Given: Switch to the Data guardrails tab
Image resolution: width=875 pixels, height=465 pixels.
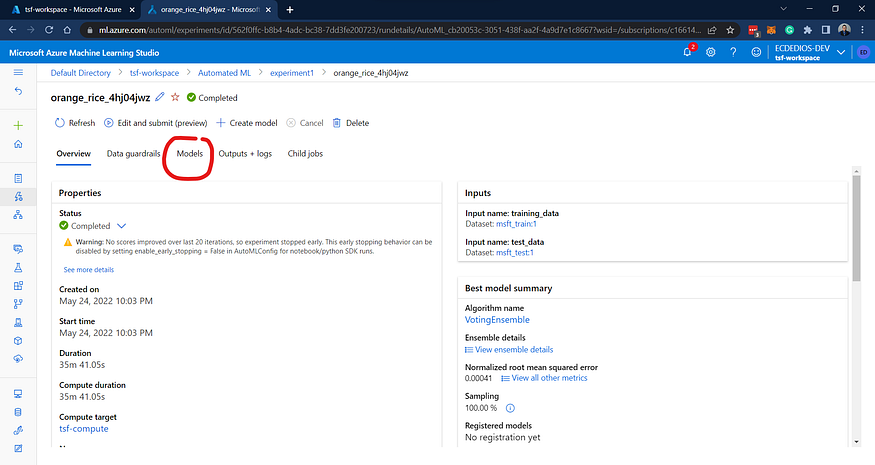Looking at the screenshot, I should tap(133, 154).
